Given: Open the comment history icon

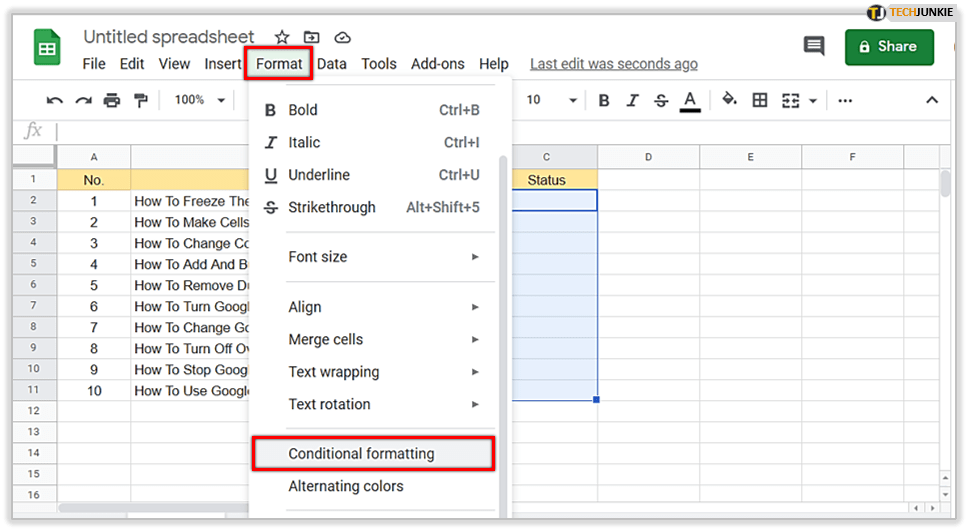Looking at the screenshot, I should tap(814, 46).
